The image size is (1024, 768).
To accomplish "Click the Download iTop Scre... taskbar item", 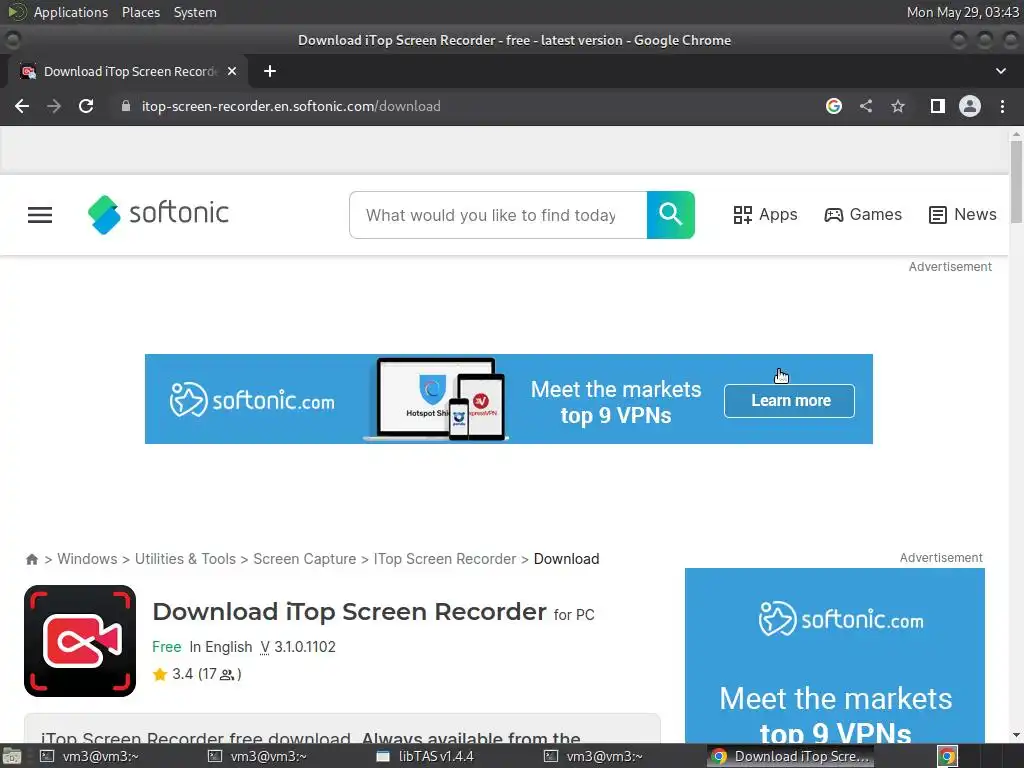I will coord(792,756).
